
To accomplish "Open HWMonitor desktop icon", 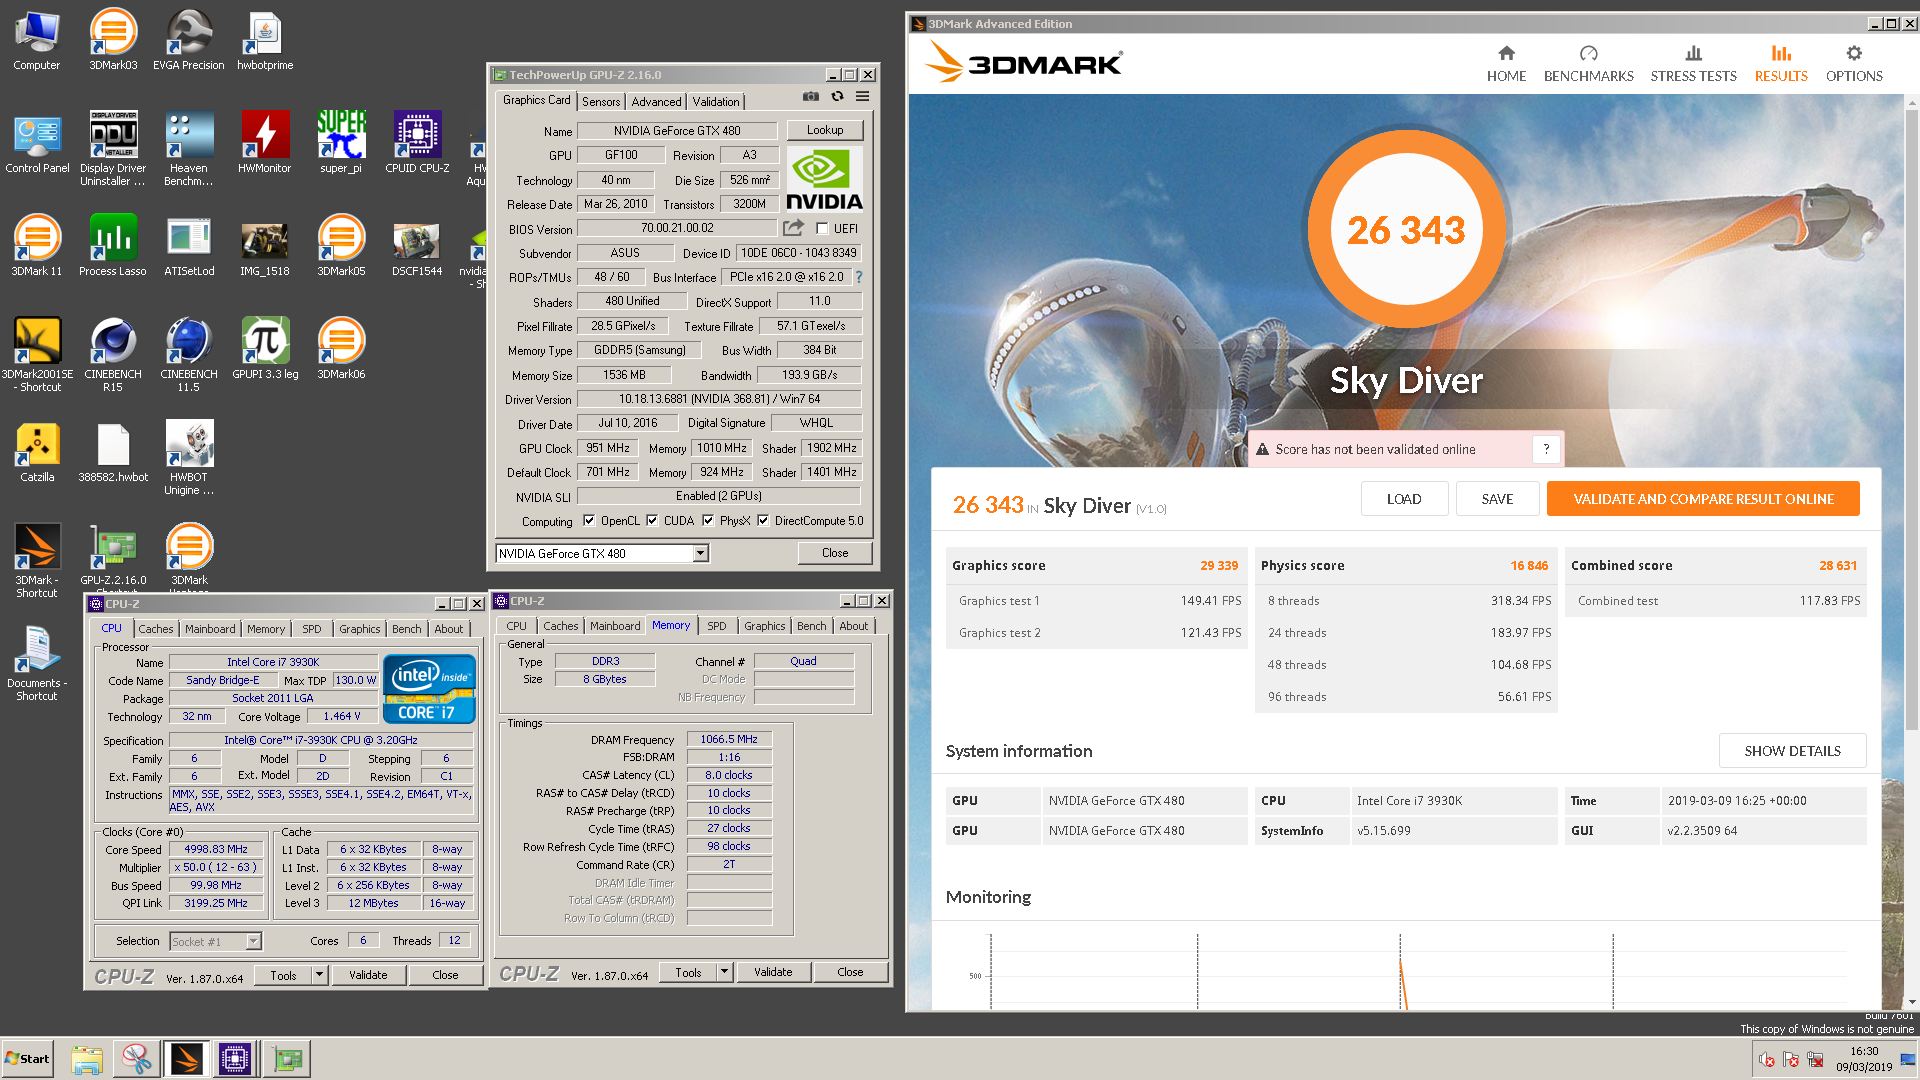I will click(x=265, y=142).
